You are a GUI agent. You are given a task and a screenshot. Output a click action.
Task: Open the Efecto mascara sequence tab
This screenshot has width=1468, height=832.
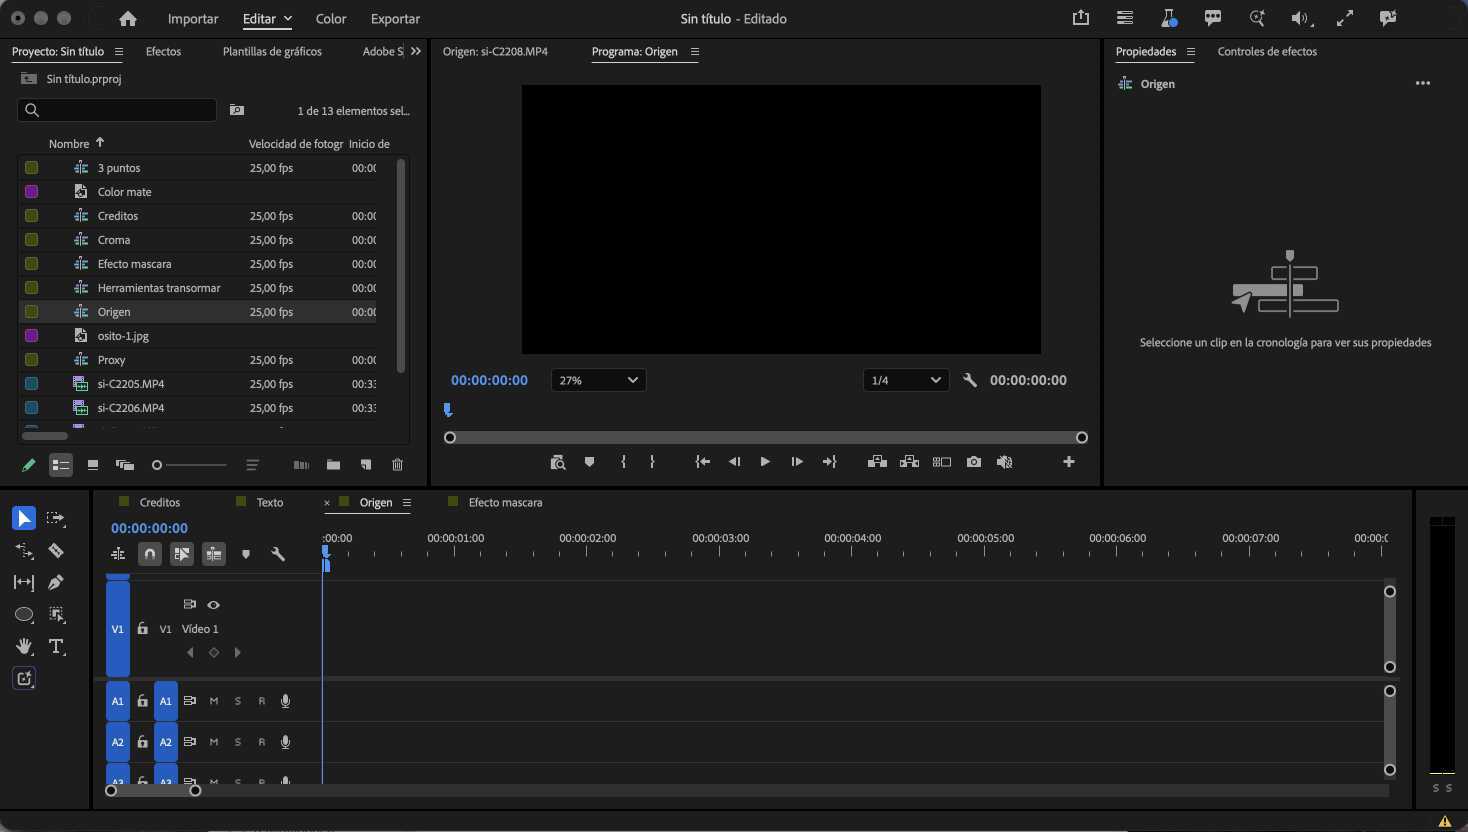506,502
